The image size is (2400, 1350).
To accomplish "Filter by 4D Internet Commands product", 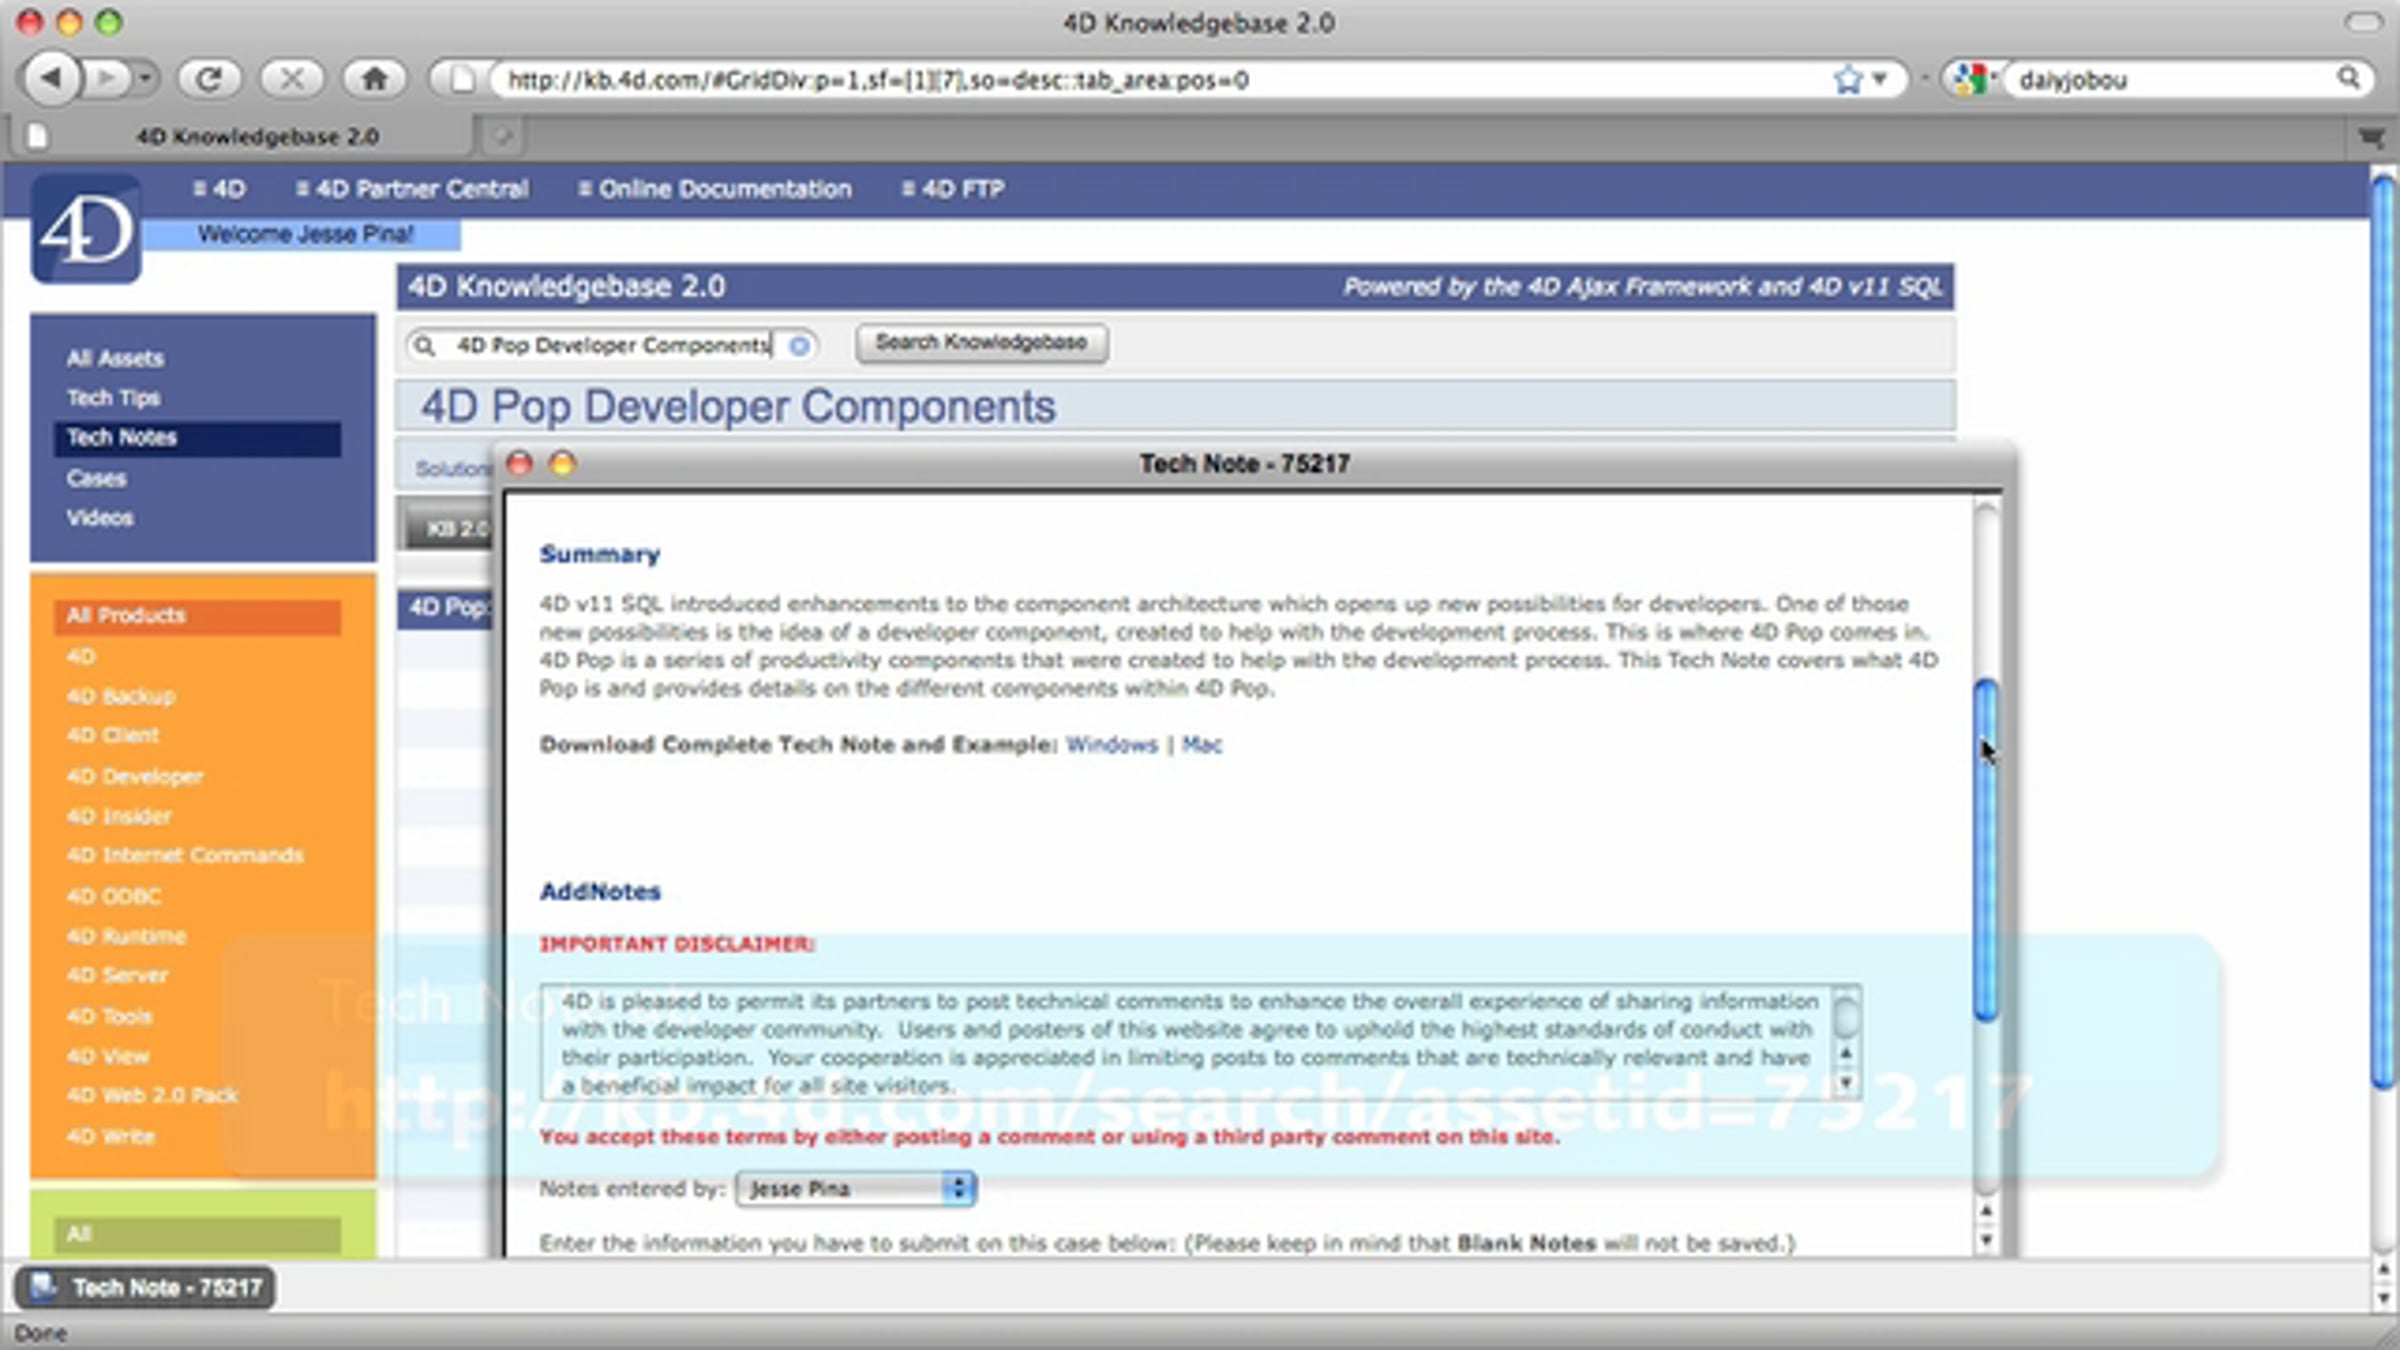I will 185,856.
